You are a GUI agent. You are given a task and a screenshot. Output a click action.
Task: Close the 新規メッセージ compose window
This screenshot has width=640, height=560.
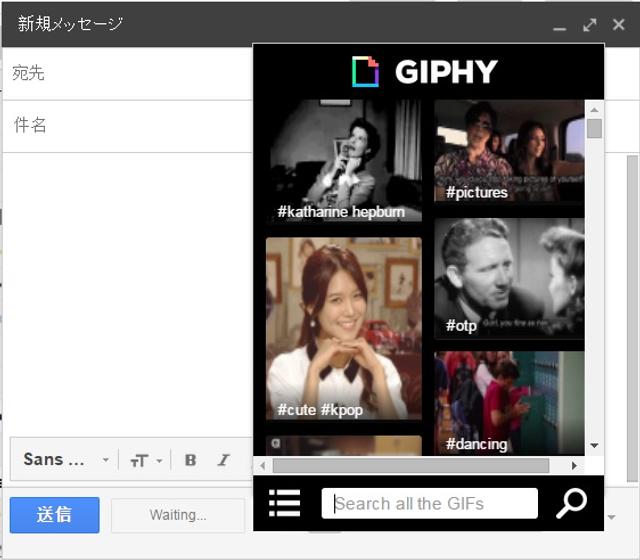point(619,24)
